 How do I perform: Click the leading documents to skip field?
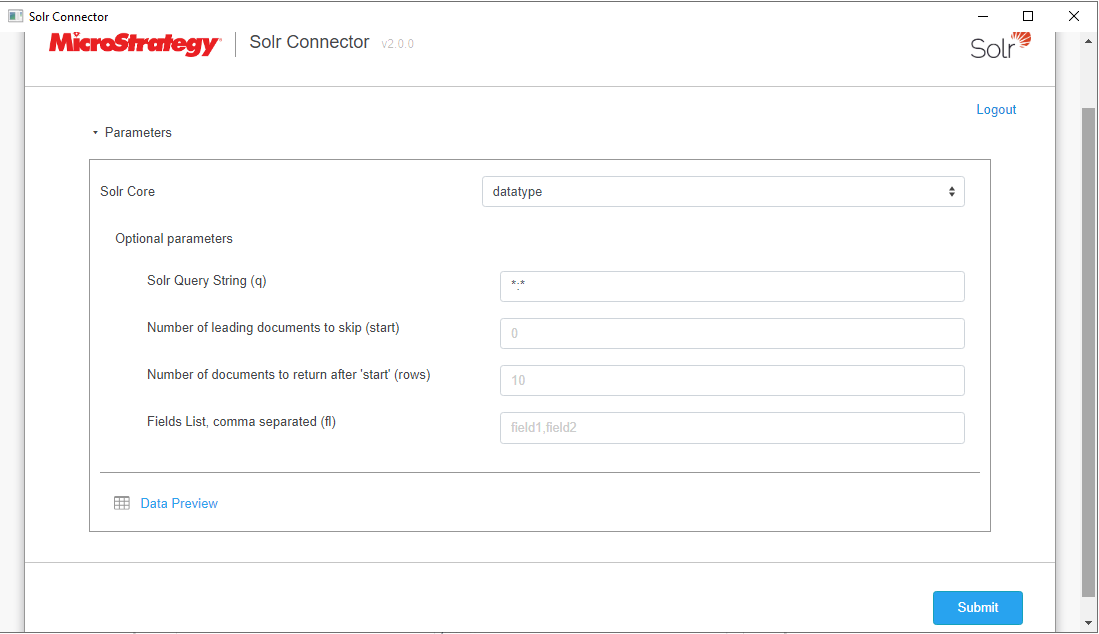pos(731,333)
